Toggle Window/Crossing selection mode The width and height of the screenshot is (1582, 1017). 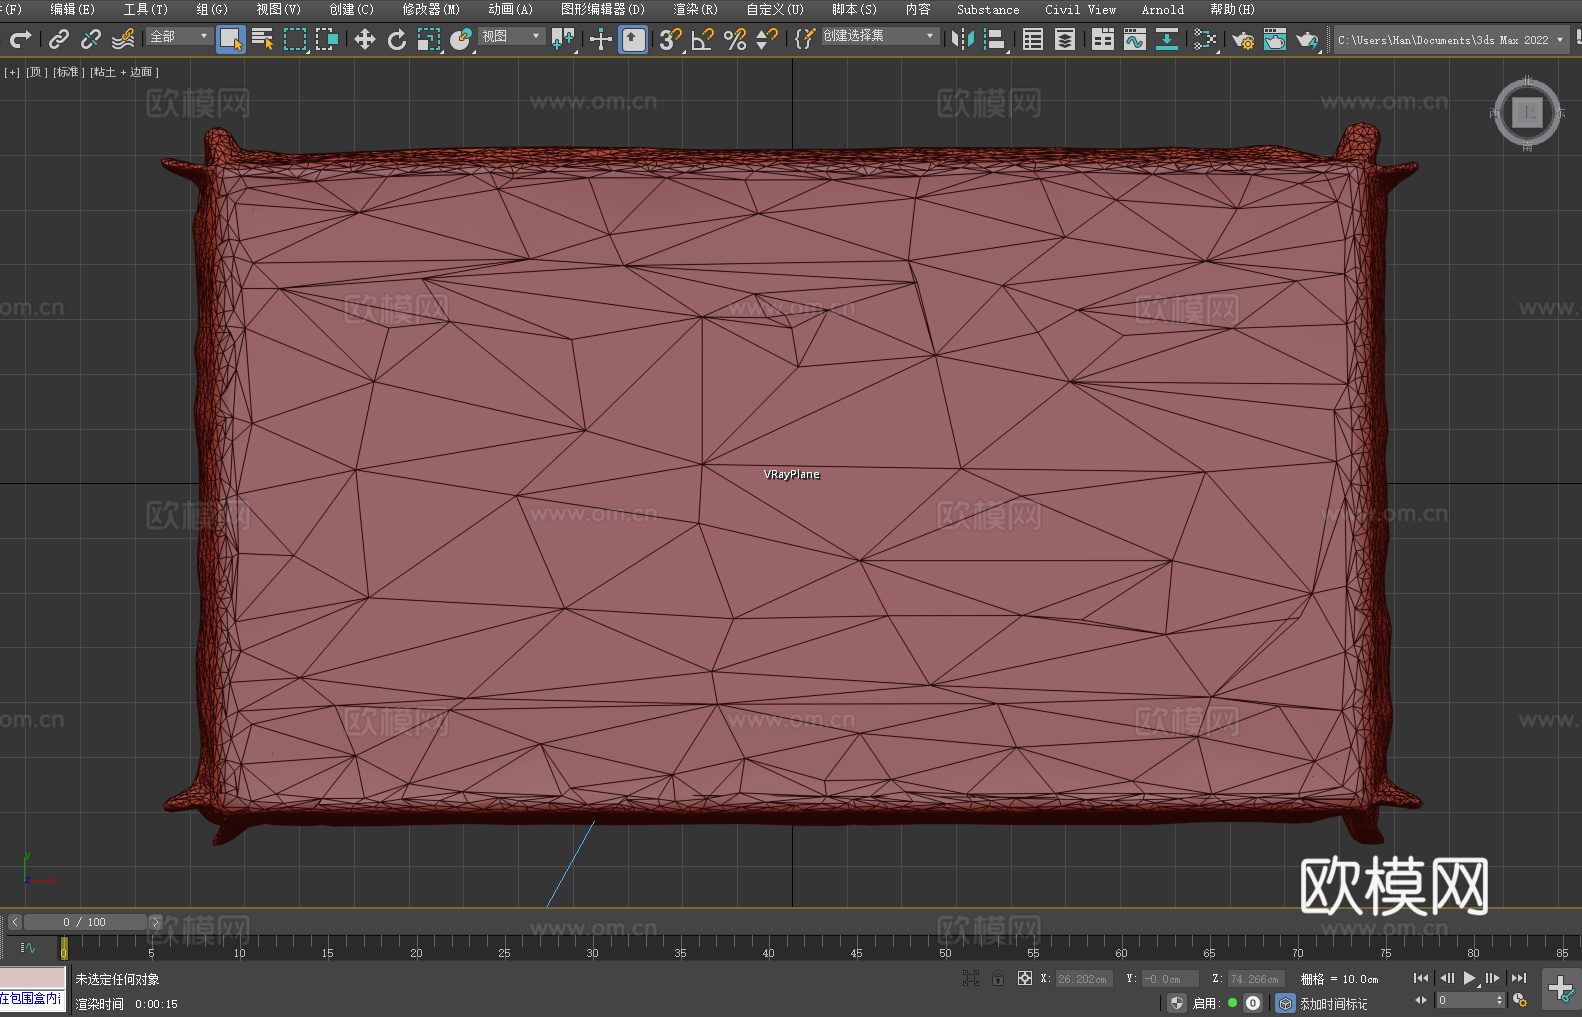(x=327, y=39)
